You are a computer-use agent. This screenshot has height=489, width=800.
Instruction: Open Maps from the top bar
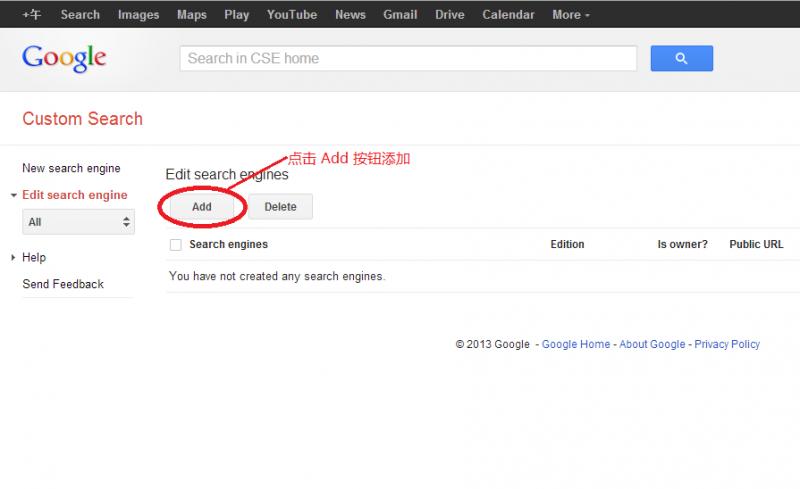191,15
